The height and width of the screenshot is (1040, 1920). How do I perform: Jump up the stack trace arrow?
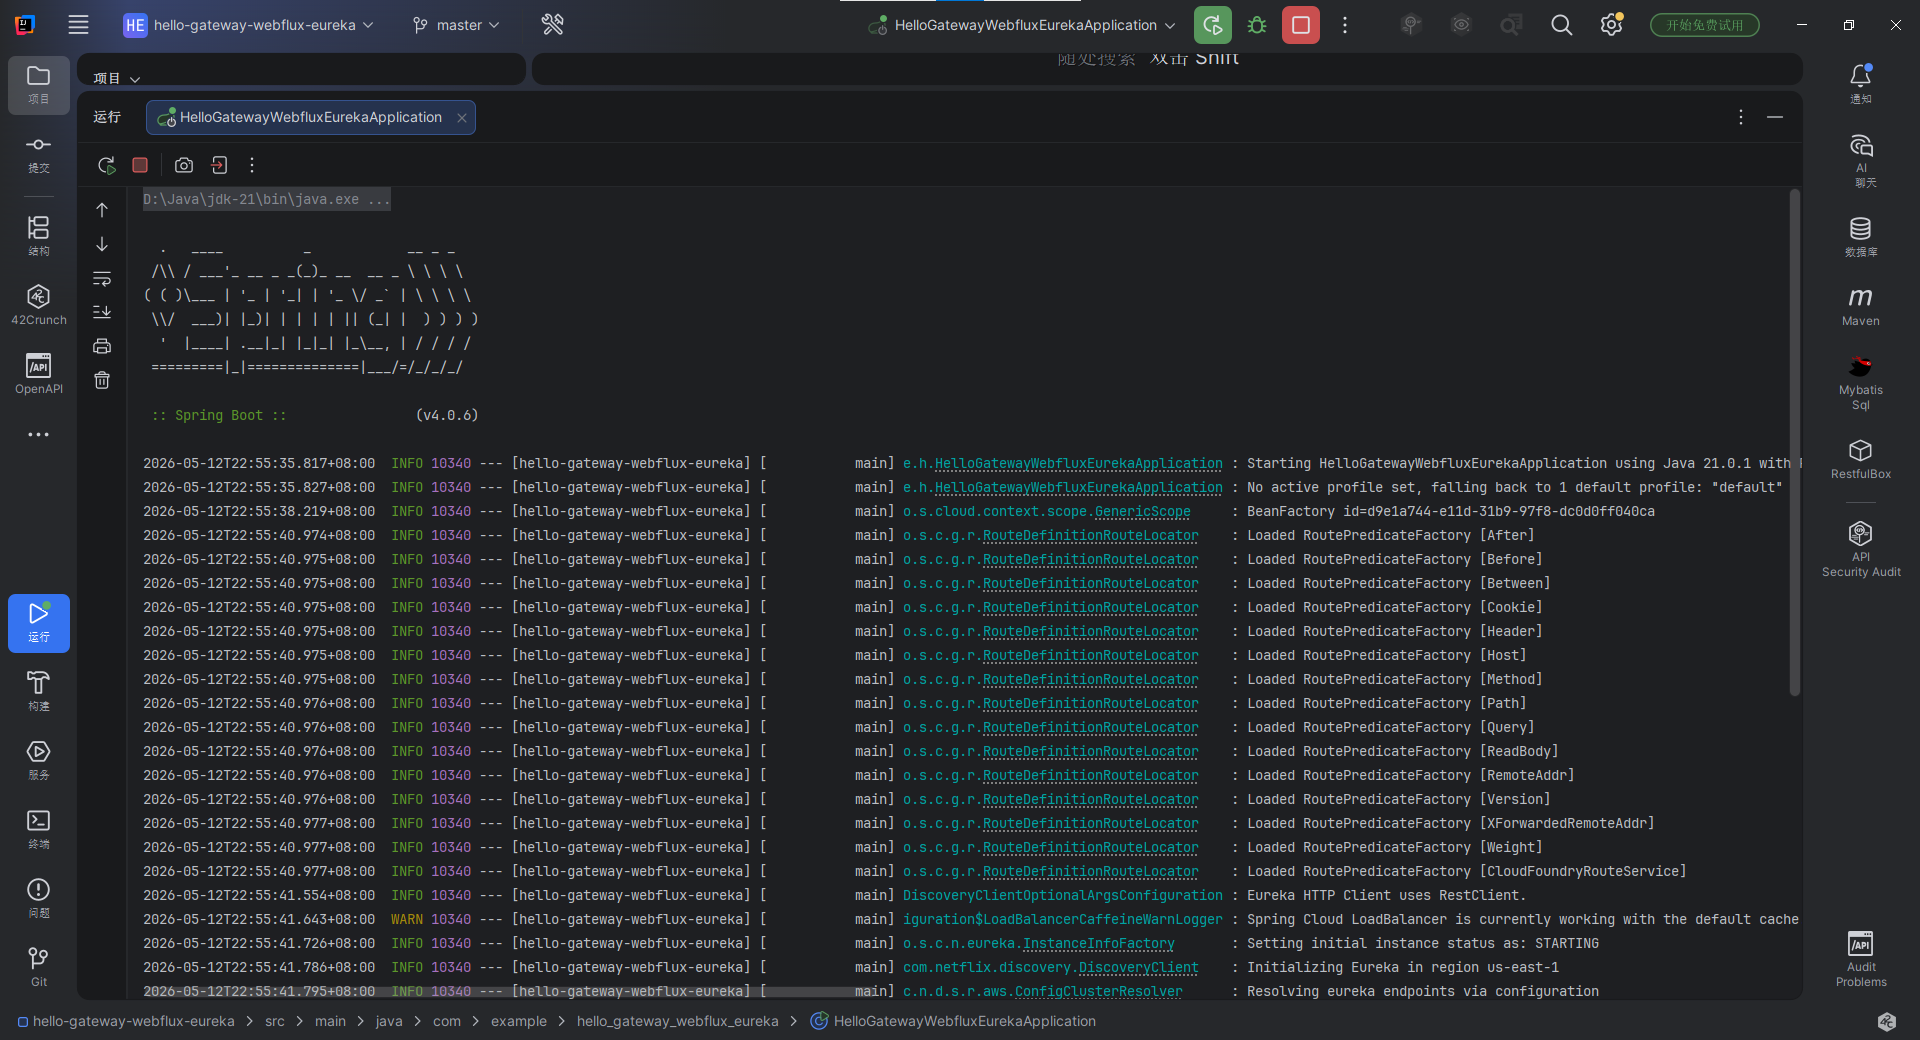[102, 210]
